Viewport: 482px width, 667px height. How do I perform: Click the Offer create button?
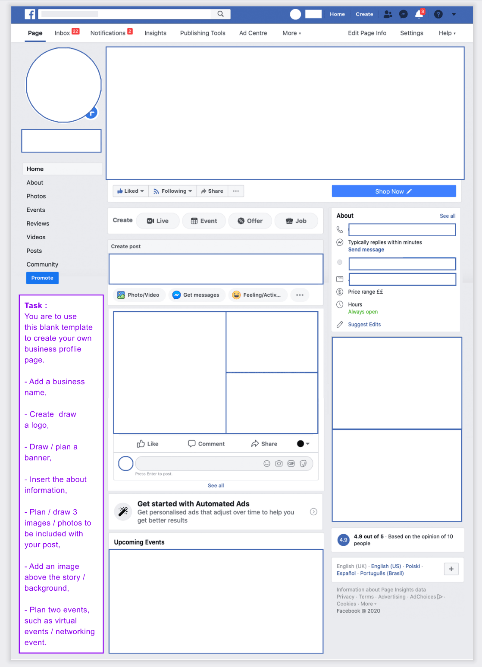pyautogui.click(x=250, y=221)
